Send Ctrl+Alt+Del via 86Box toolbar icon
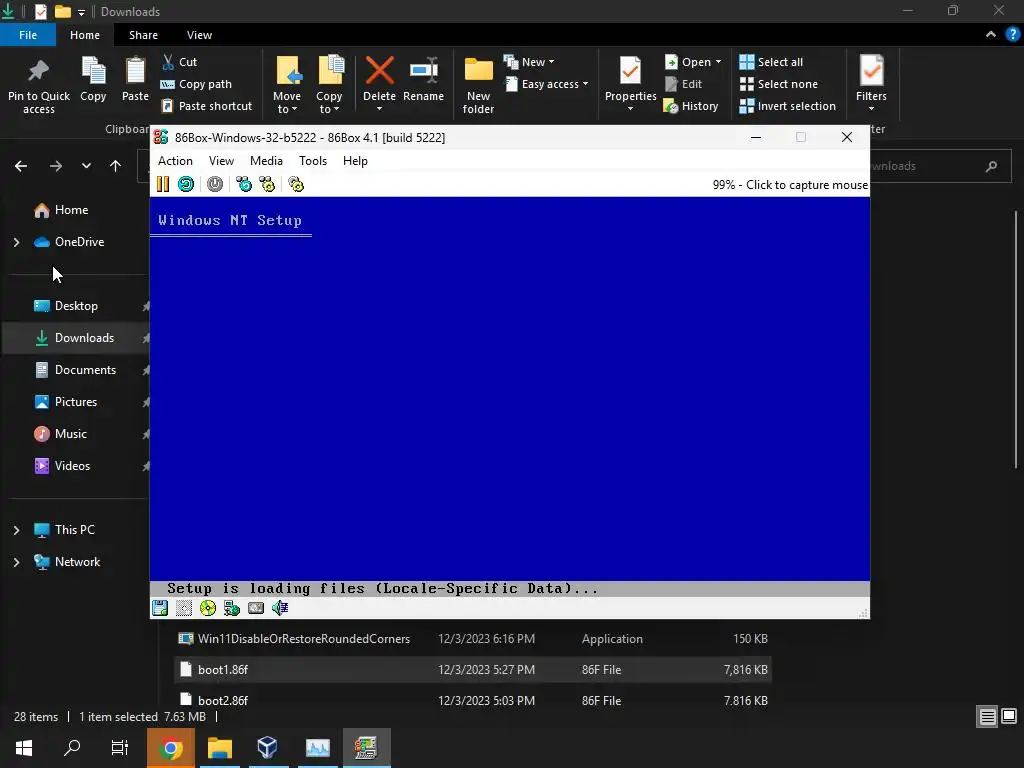 tap(244, 184)
